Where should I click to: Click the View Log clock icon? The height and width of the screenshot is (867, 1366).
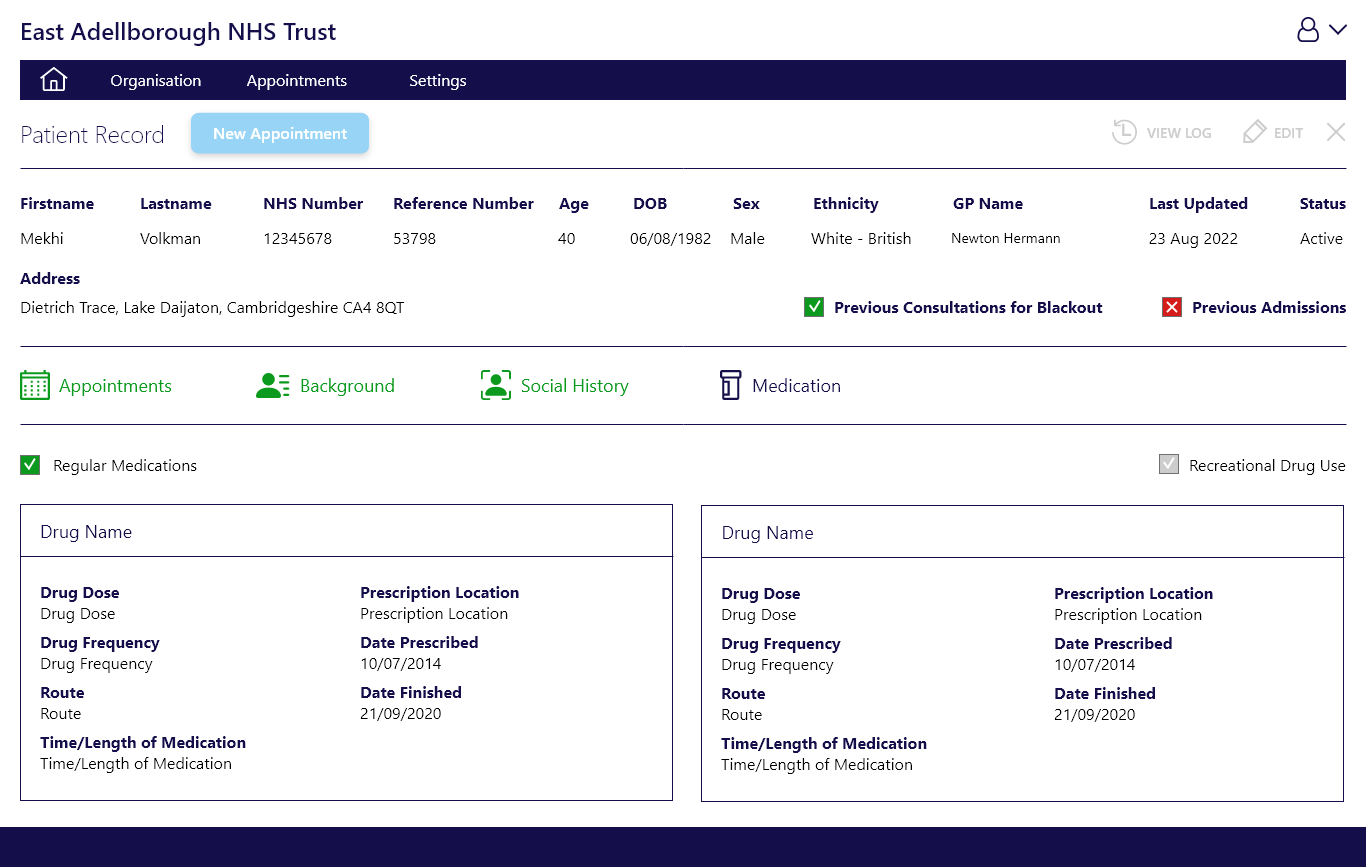(1124, 133)
